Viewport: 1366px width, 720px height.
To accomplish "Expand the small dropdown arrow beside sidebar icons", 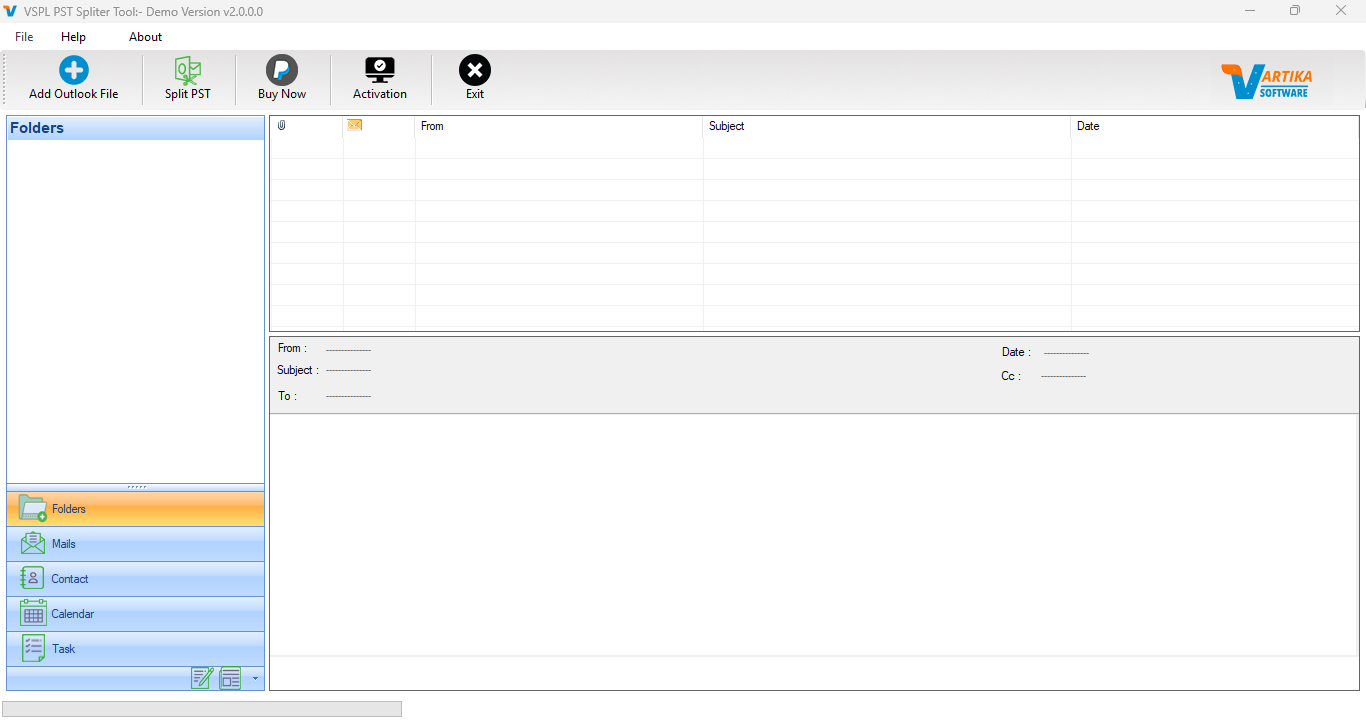I will point(254,678).
